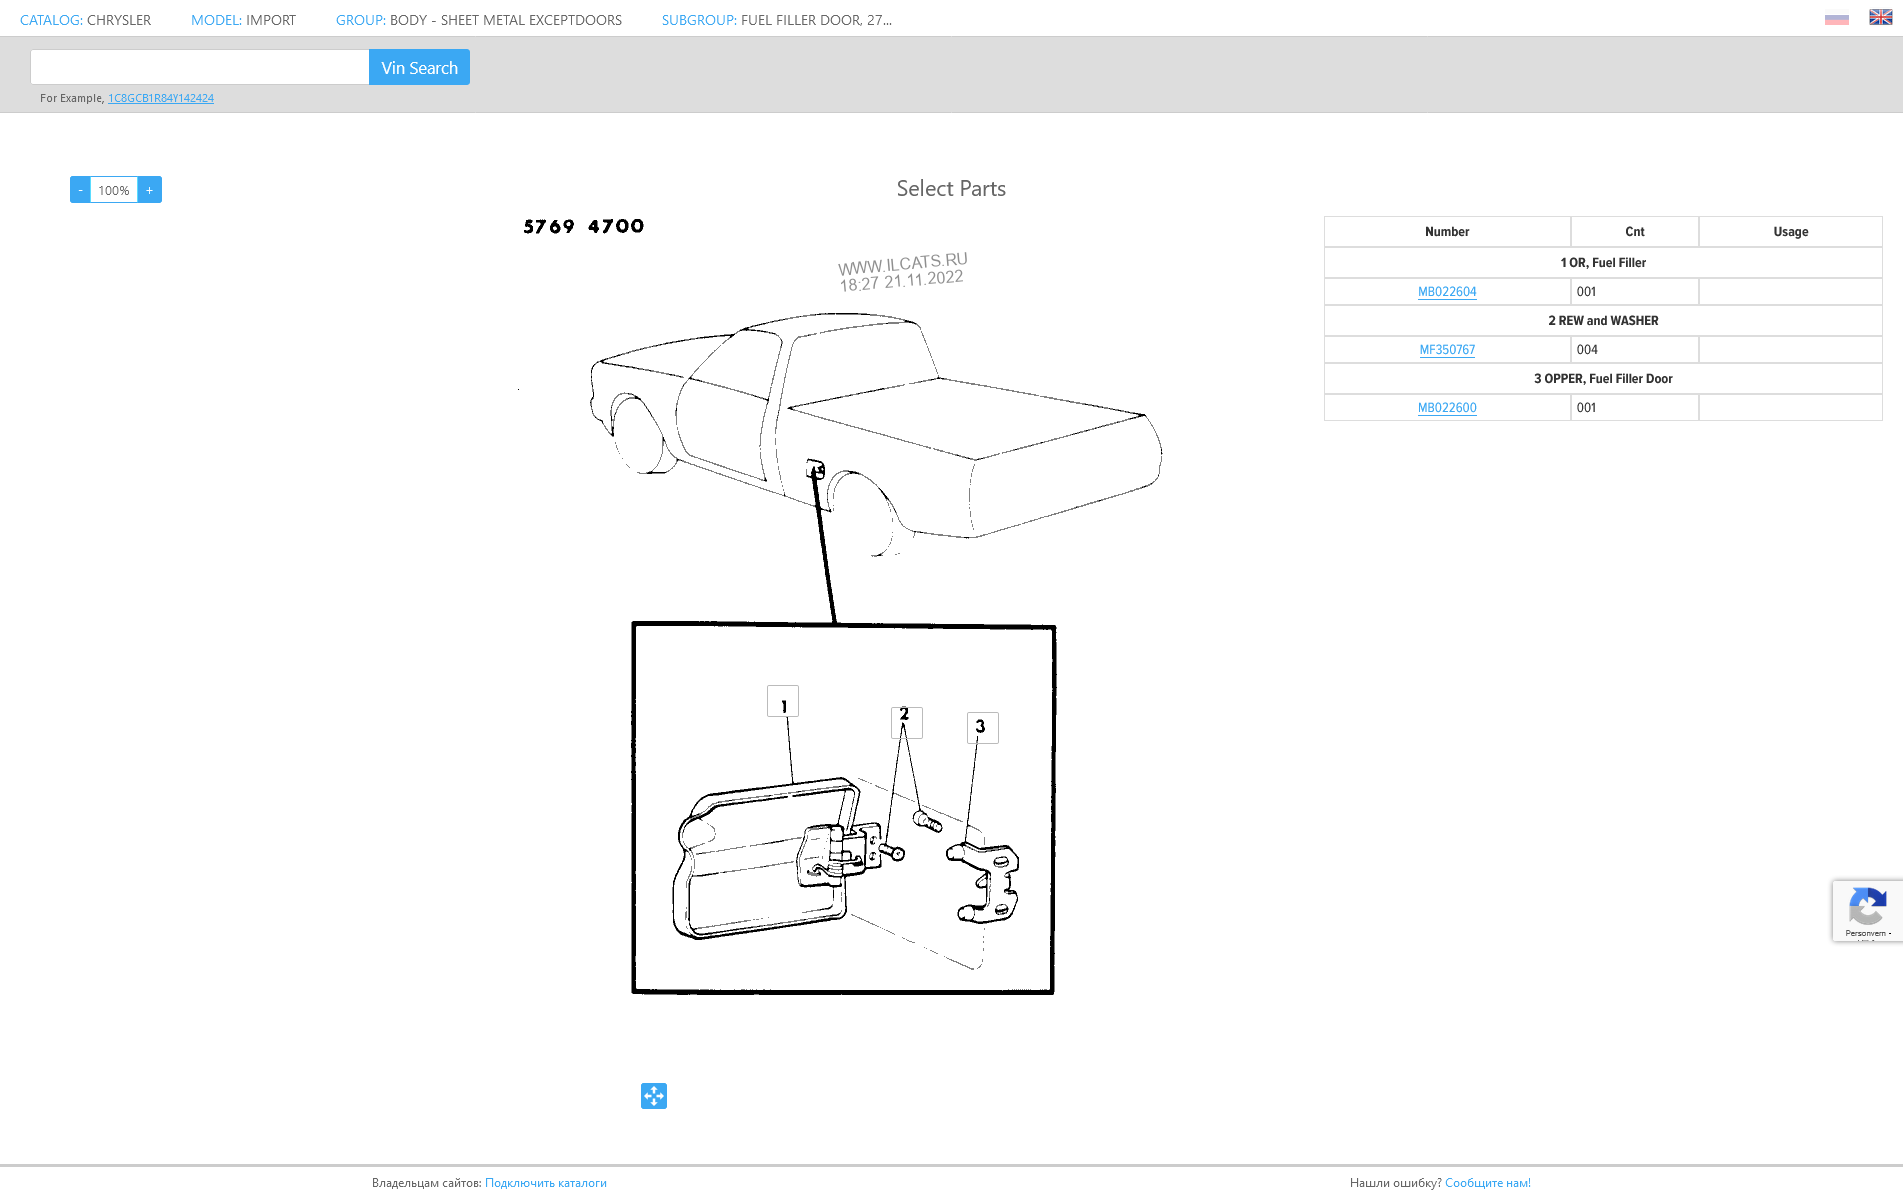
Task: Click the Russian flag language icon
Action: (1836, 18)
